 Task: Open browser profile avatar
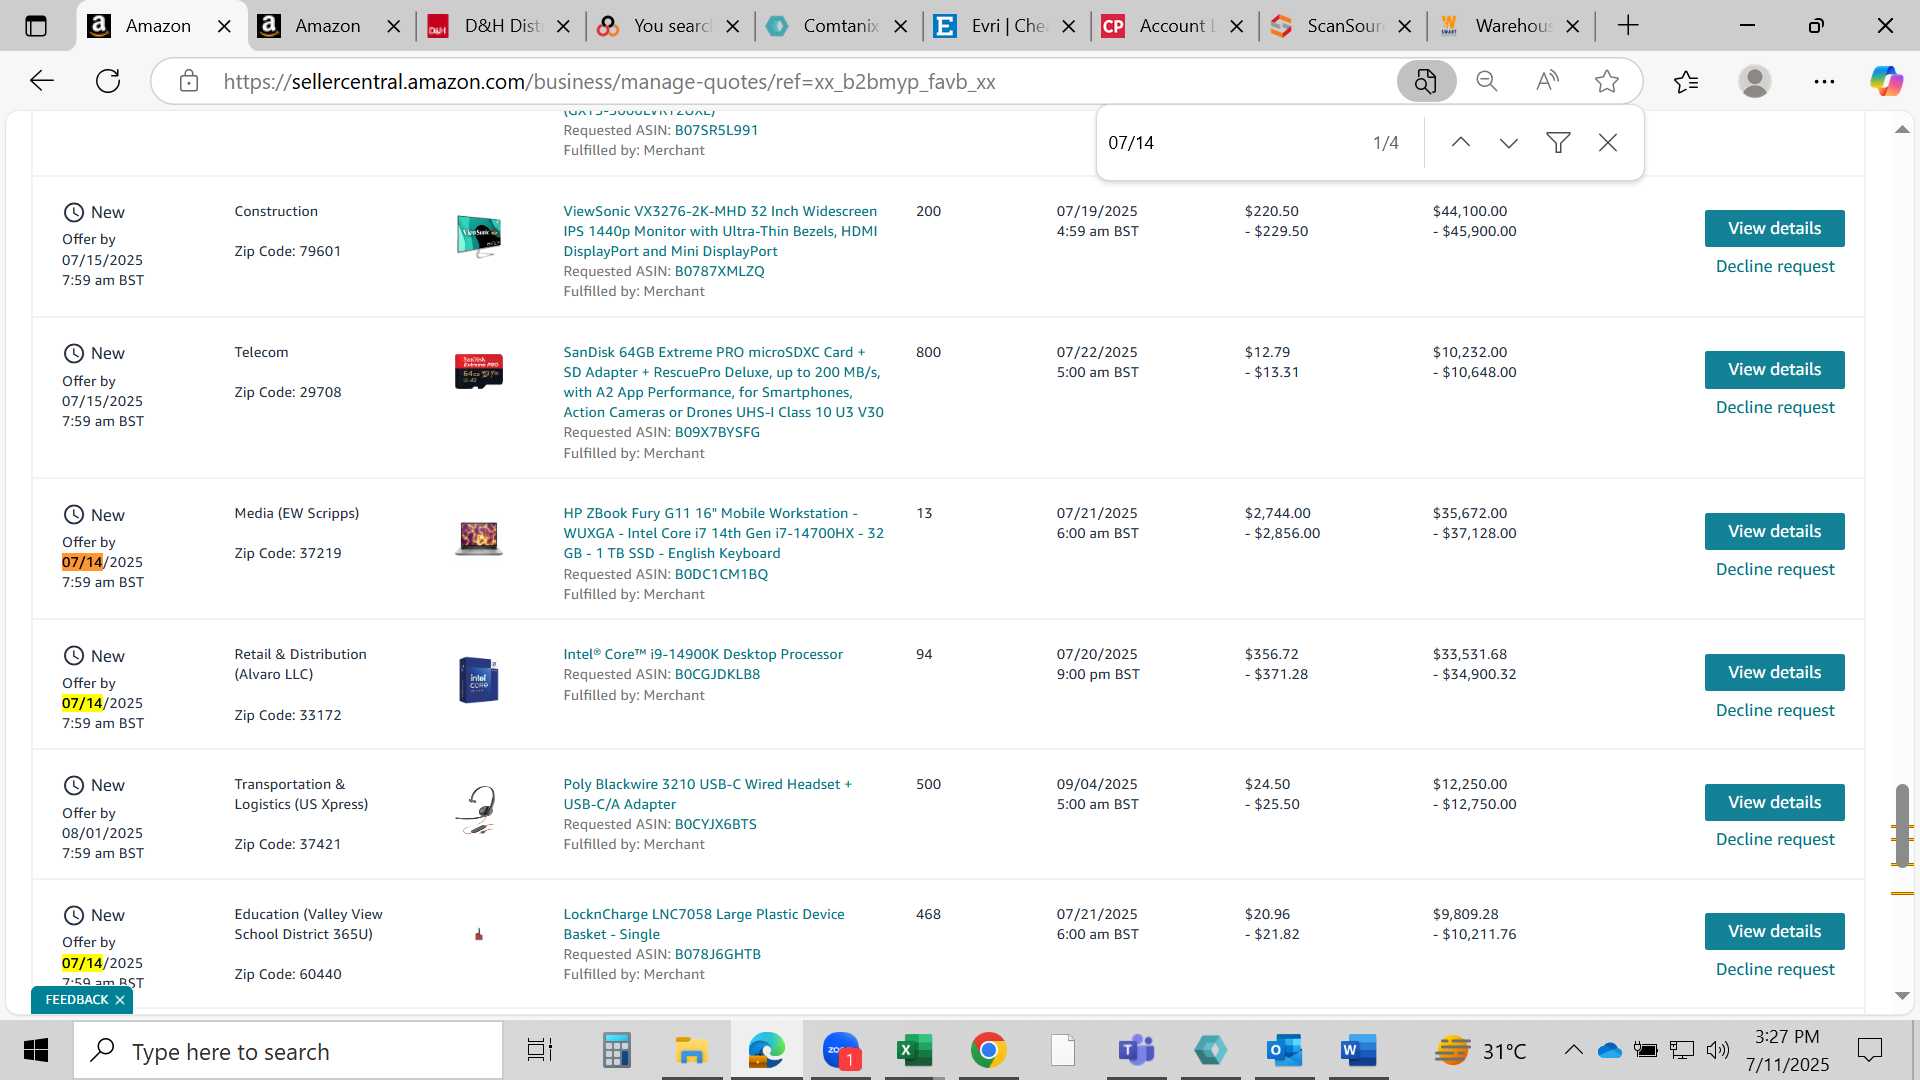click(1755, 81)
